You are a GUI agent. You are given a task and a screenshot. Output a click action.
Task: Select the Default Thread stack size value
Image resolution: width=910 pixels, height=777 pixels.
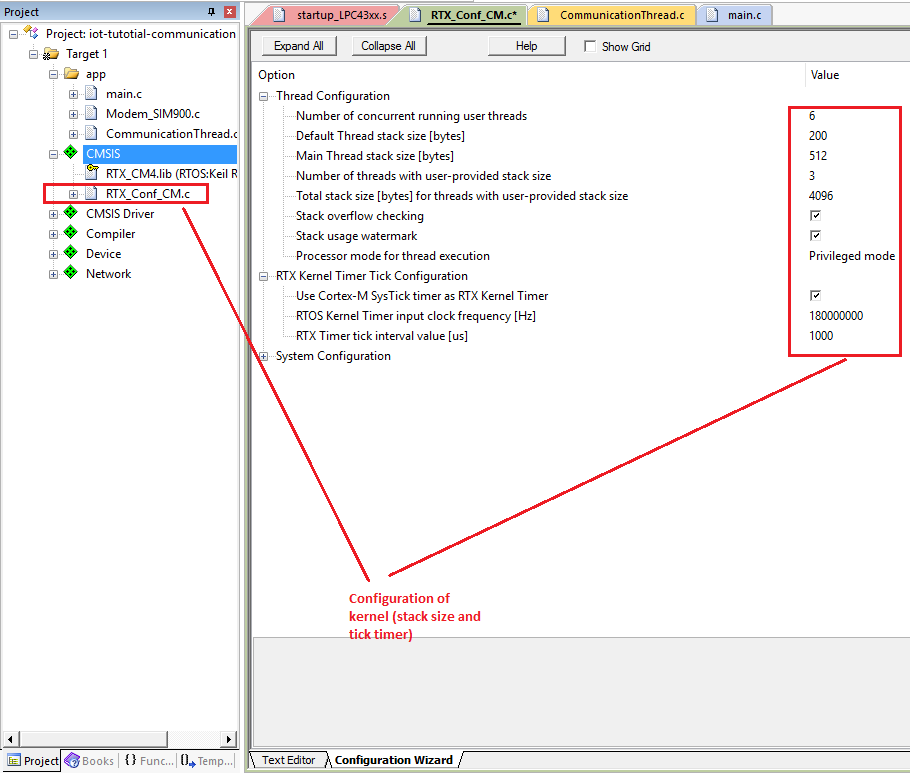[x=818, y=136]
